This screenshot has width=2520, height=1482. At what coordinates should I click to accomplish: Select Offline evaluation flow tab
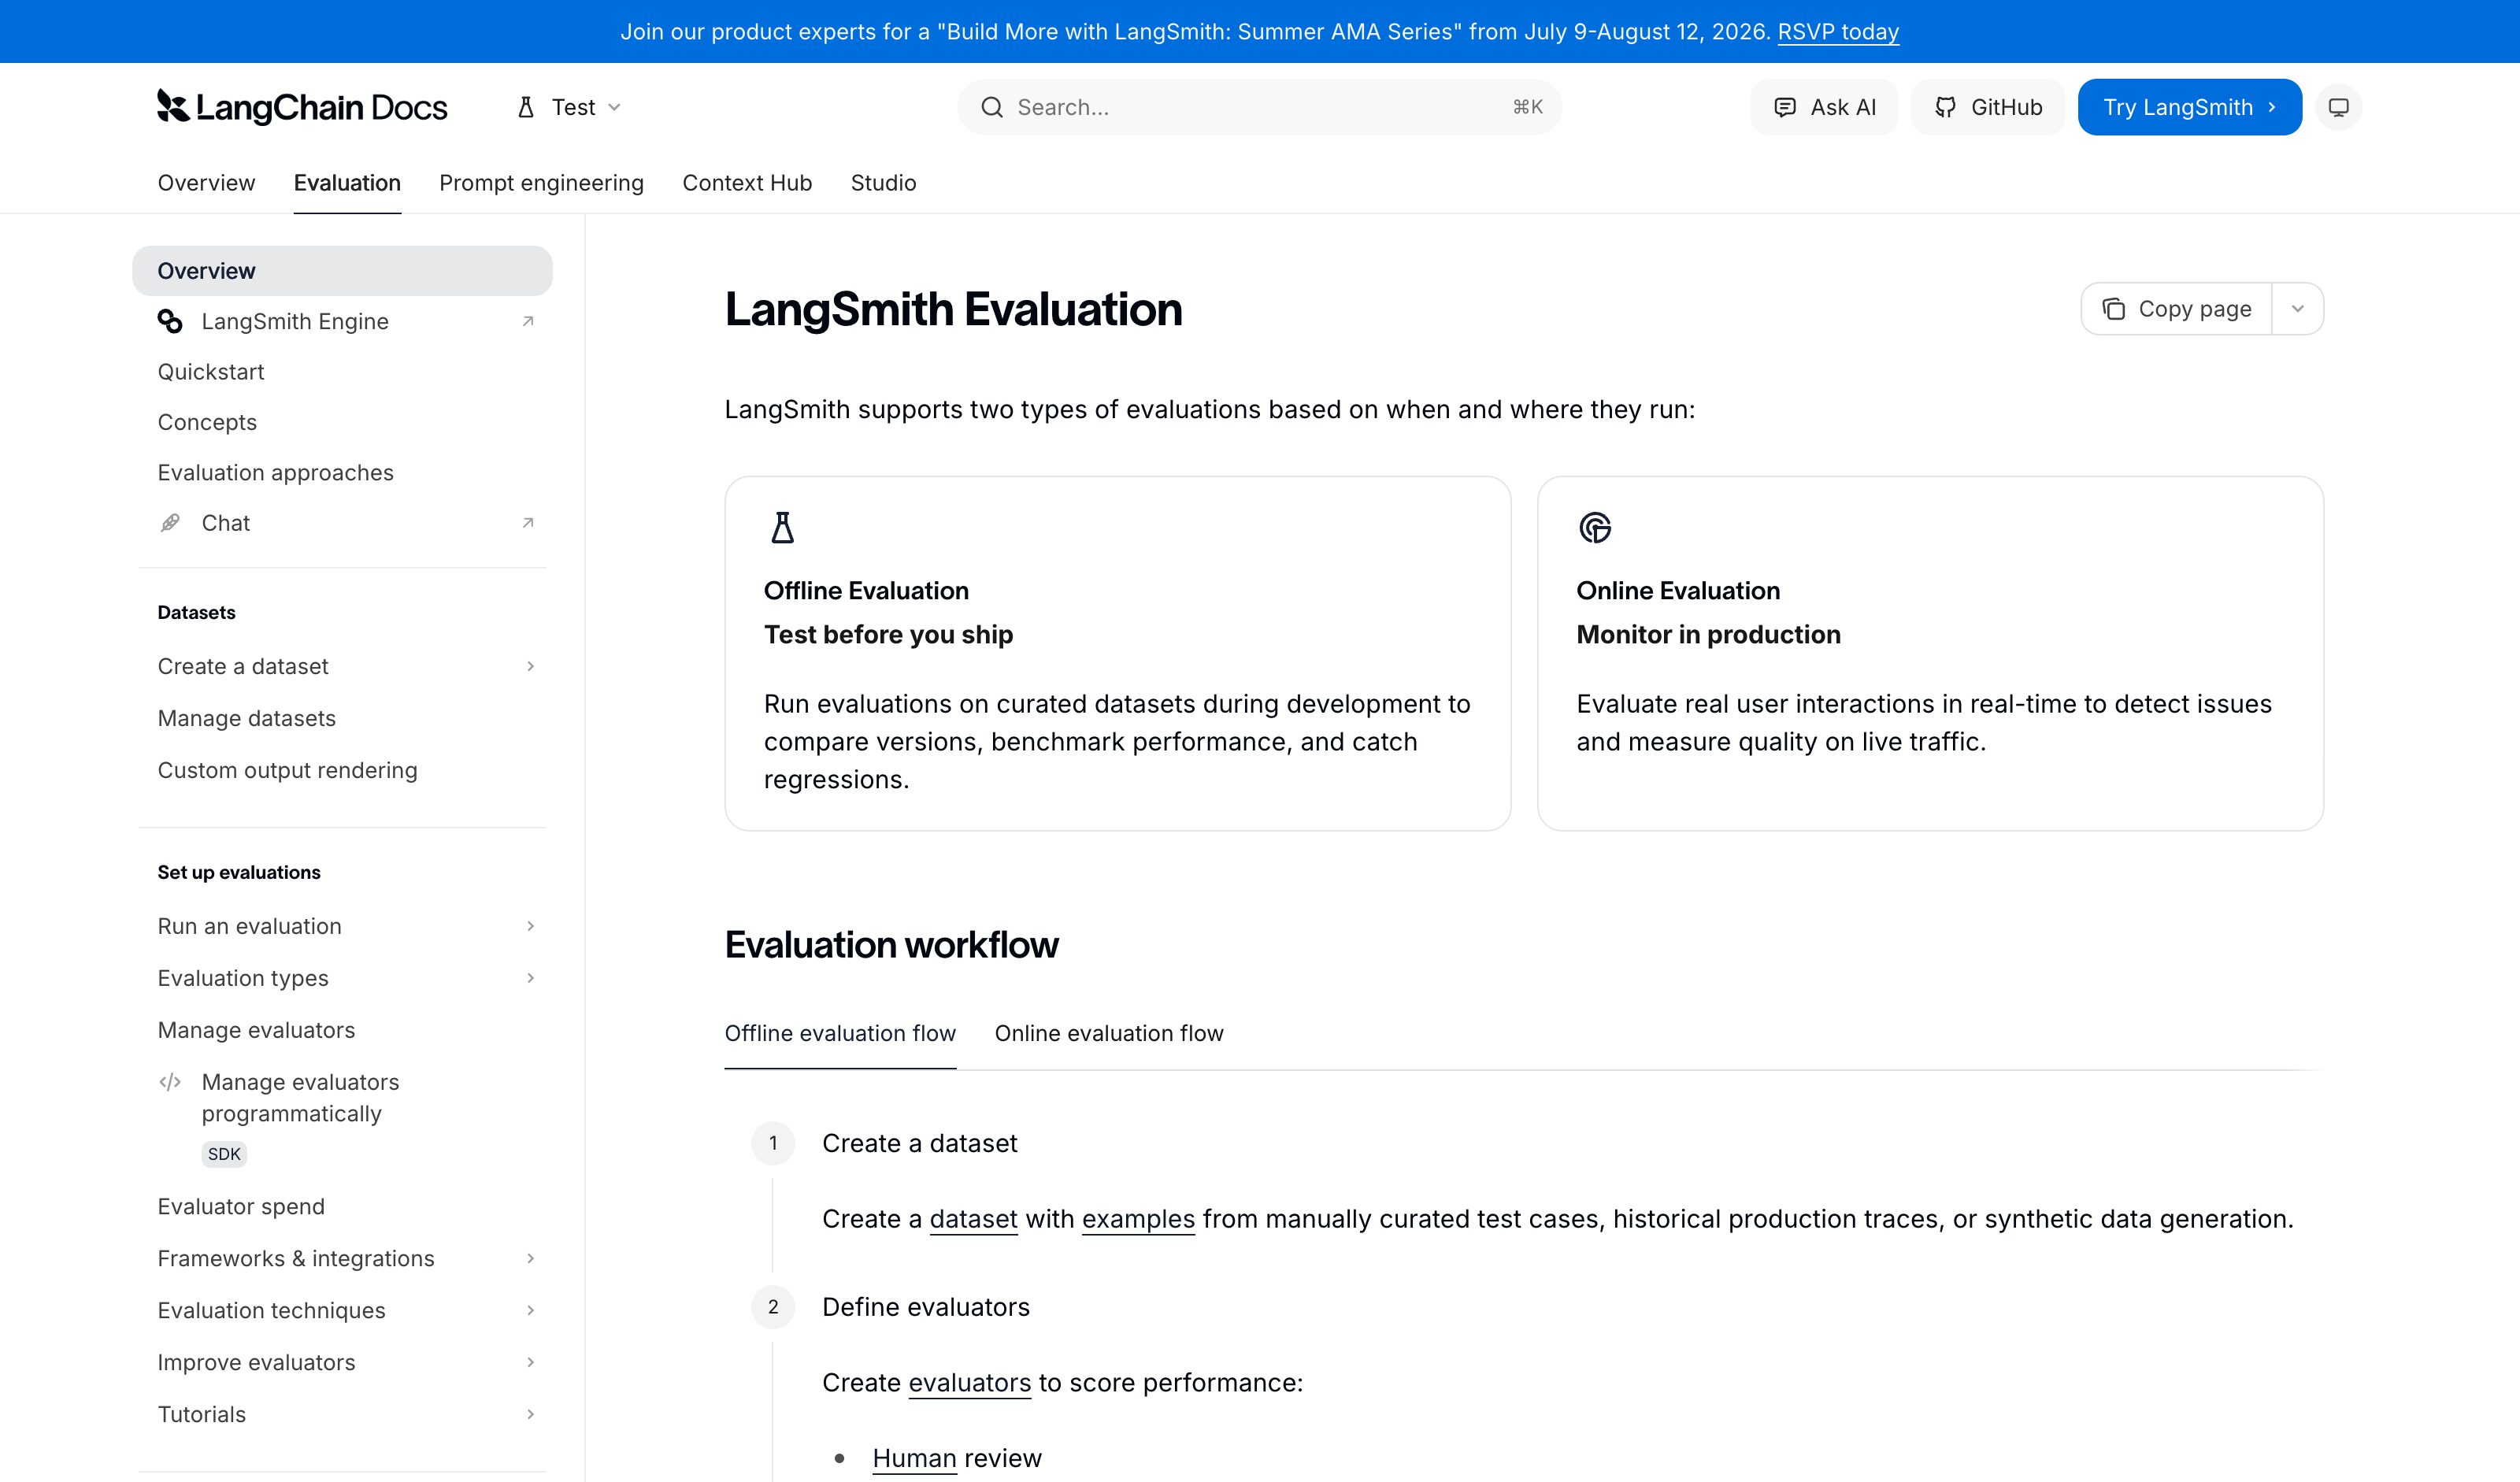[840, 1033]
